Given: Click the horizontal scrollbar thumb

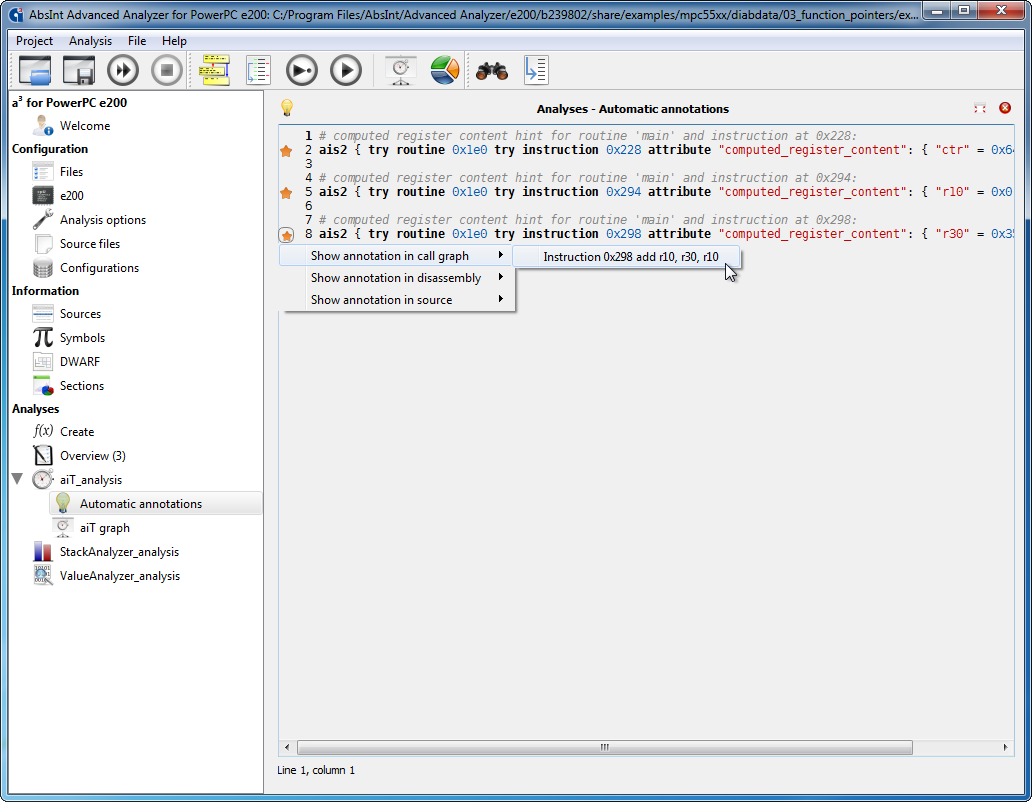Looking at the screenshot, I should pos(604,747).
